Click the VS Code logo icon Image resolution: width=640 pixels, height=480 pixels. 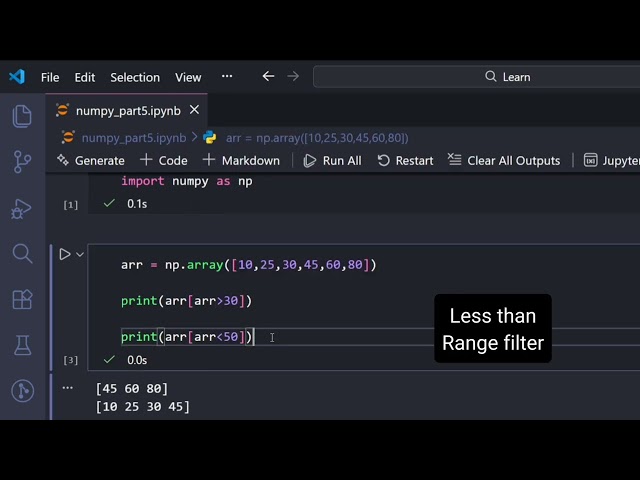tap(17, 77)
